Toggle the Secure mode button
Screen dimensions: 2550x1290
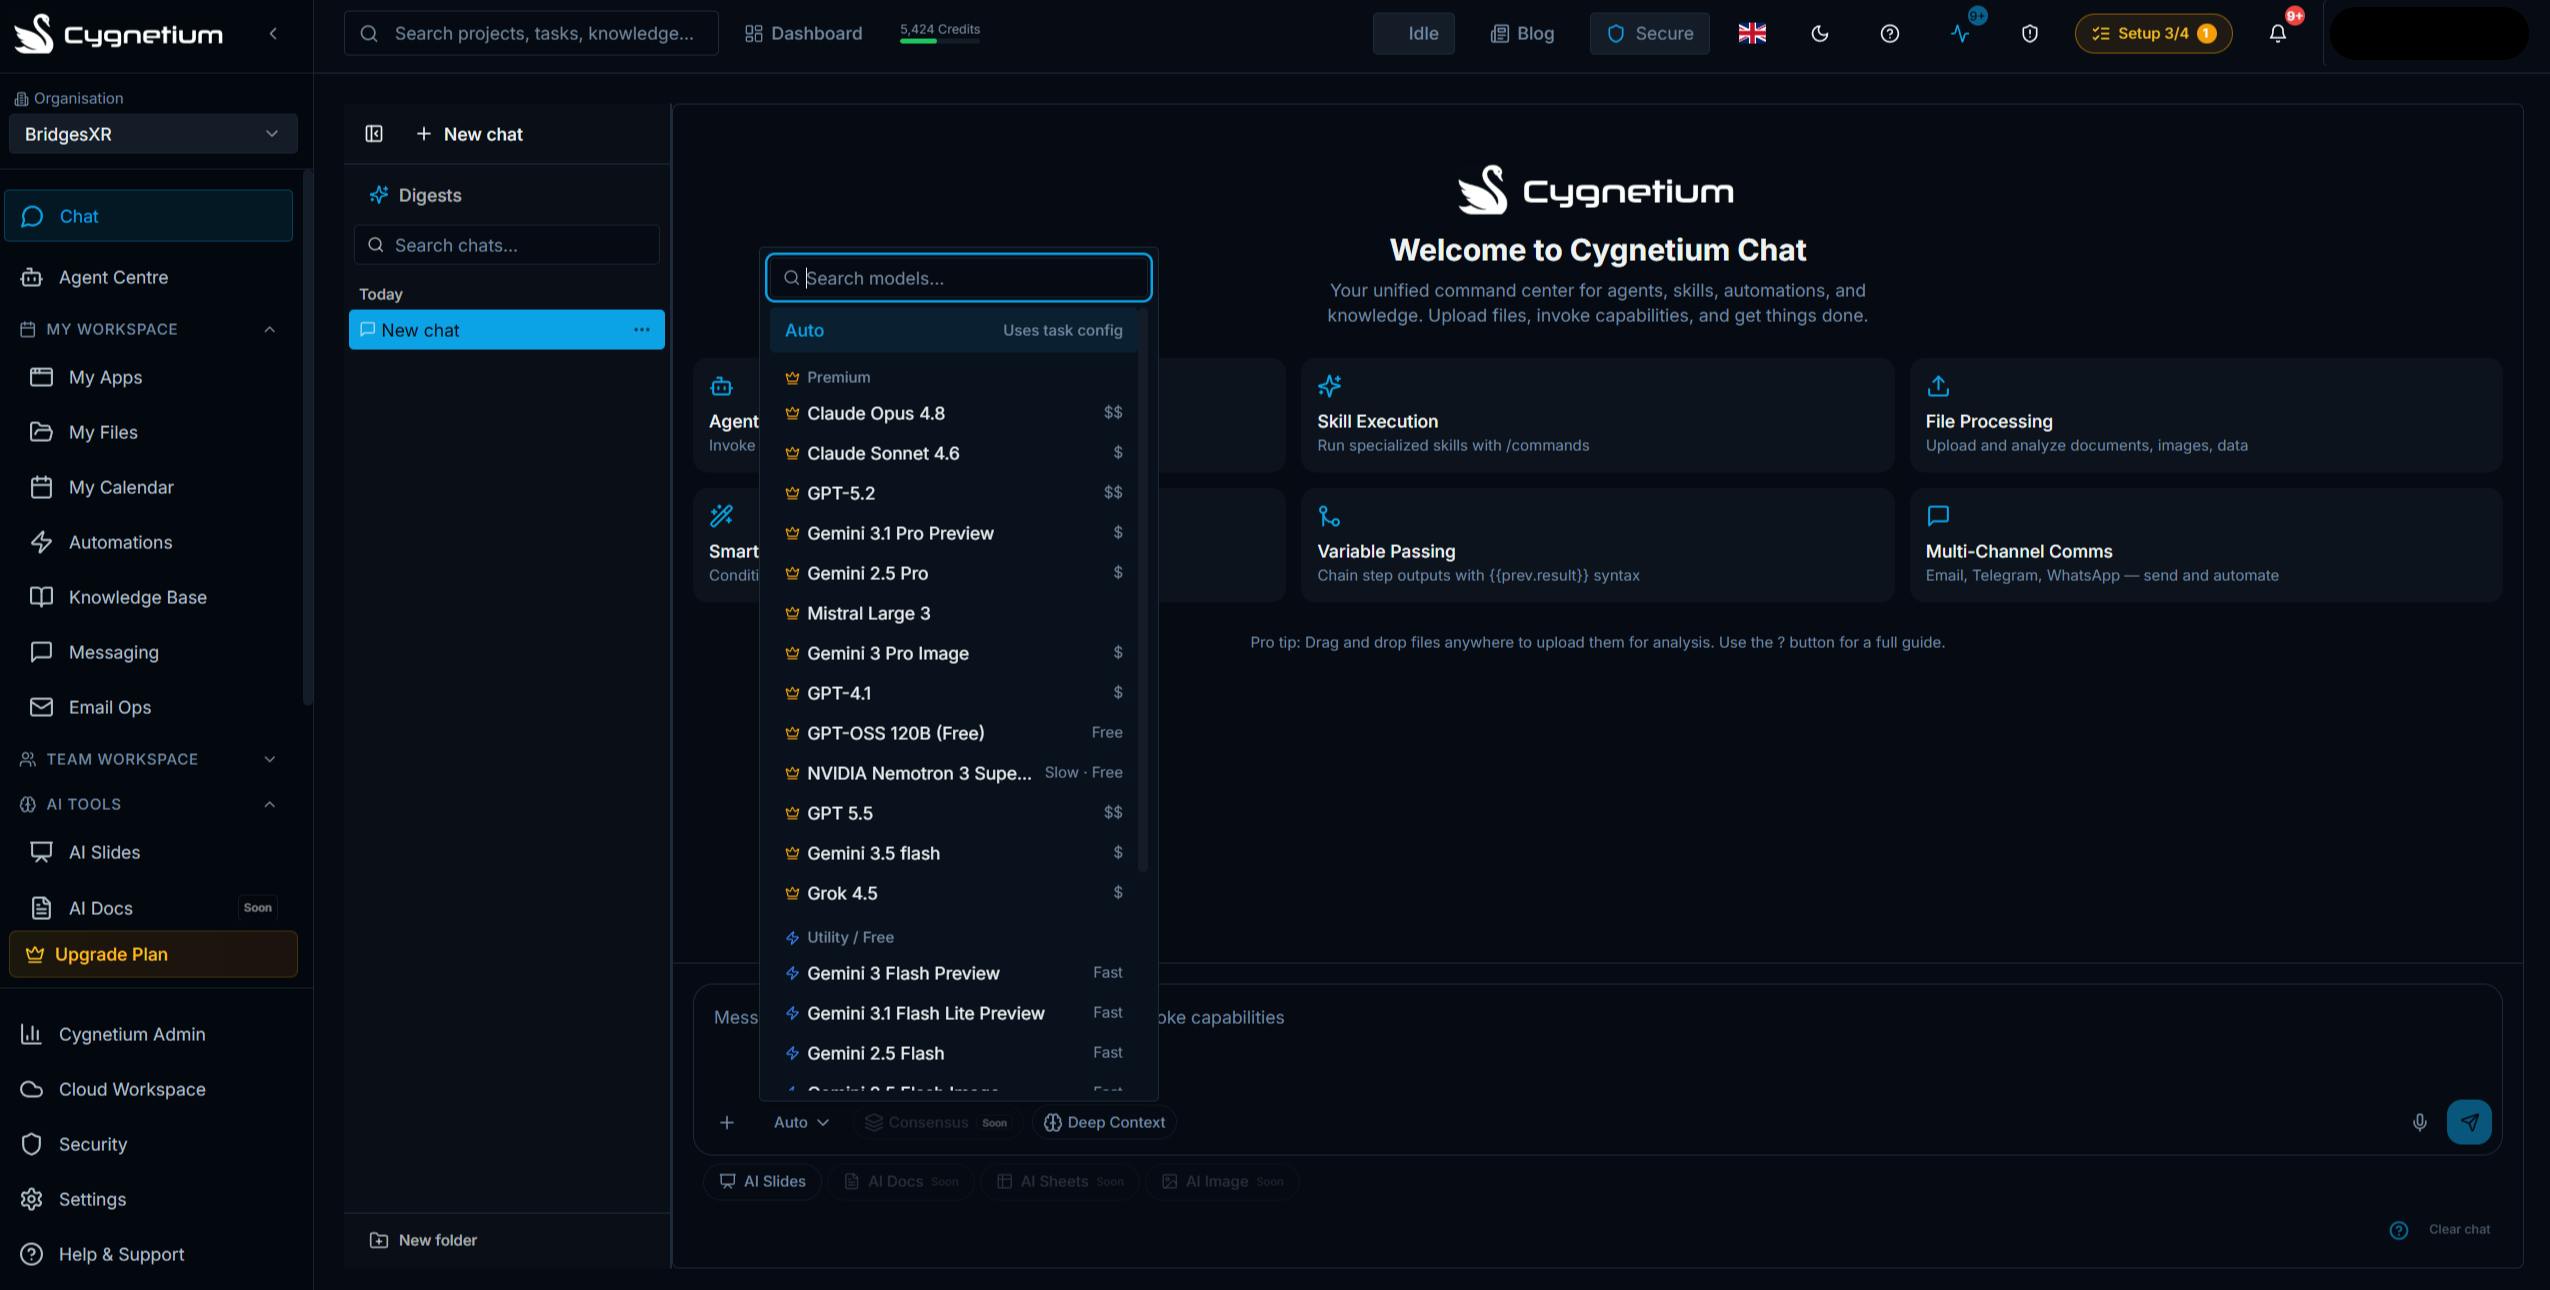coord(1649,34)
